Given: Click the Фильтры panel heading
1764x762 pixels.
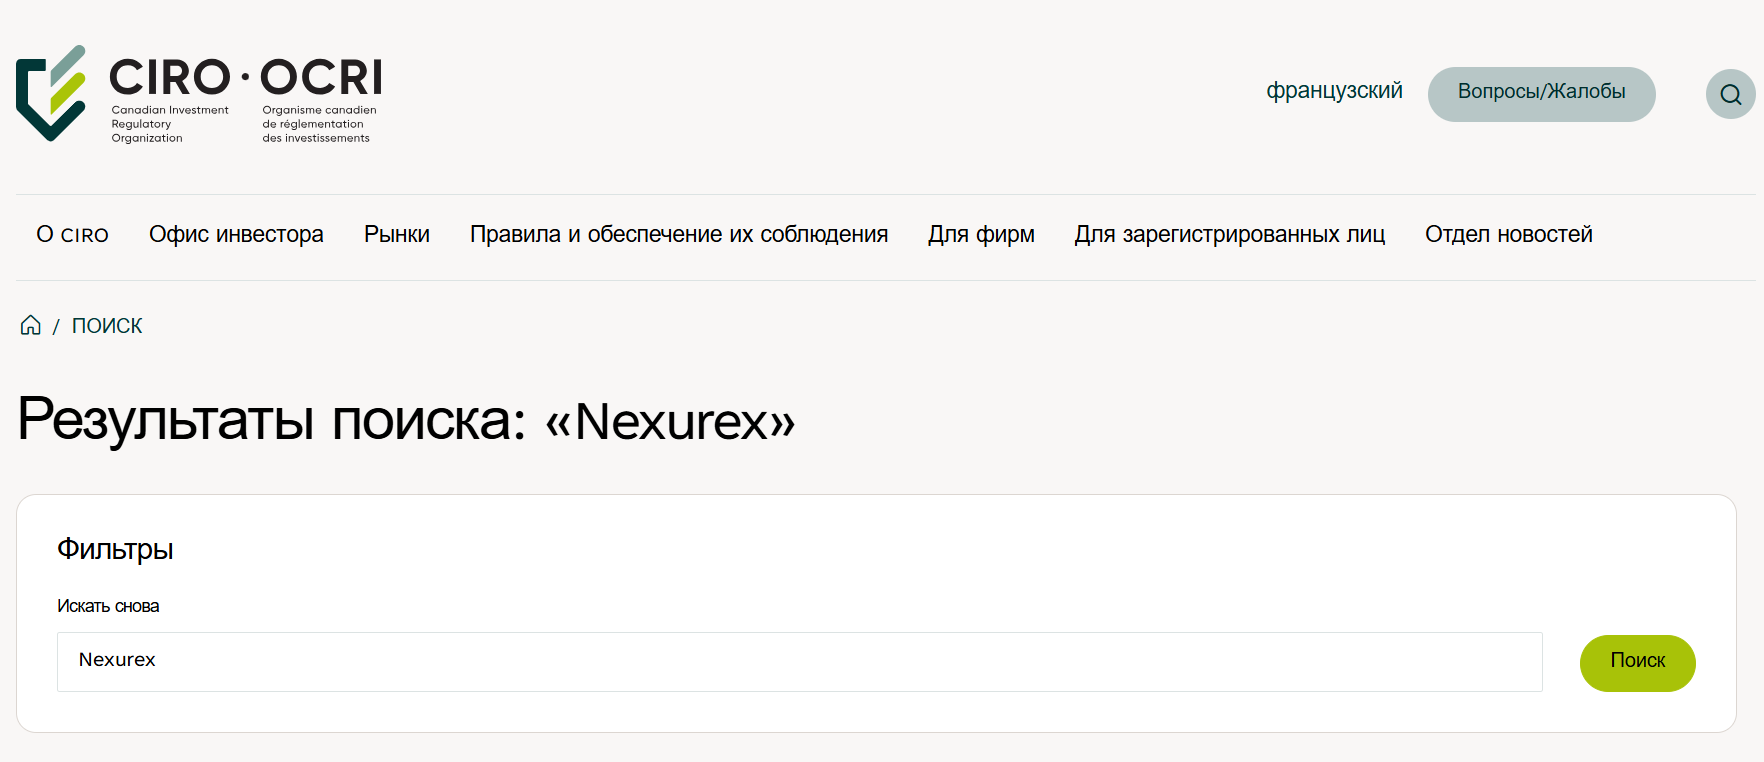Looking at the screenshot, I should (116, 549).
